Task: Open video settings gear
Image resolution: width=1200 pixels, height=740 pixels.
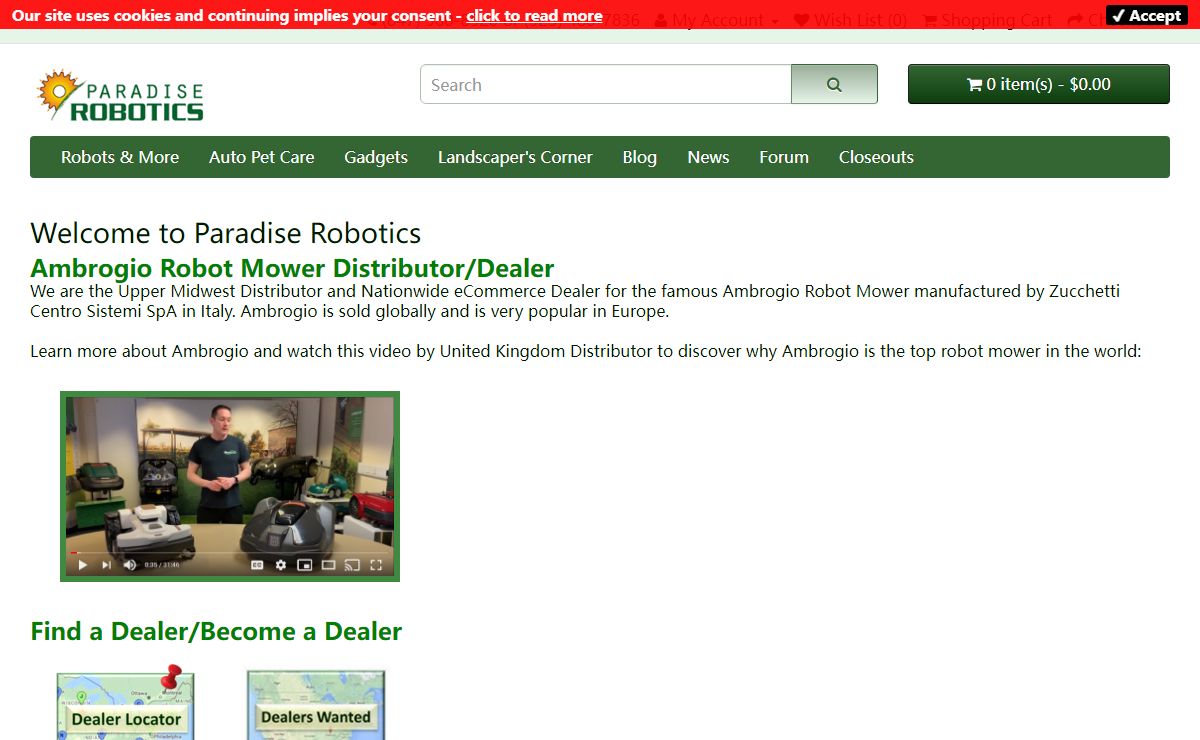Action: pos(281,565)
